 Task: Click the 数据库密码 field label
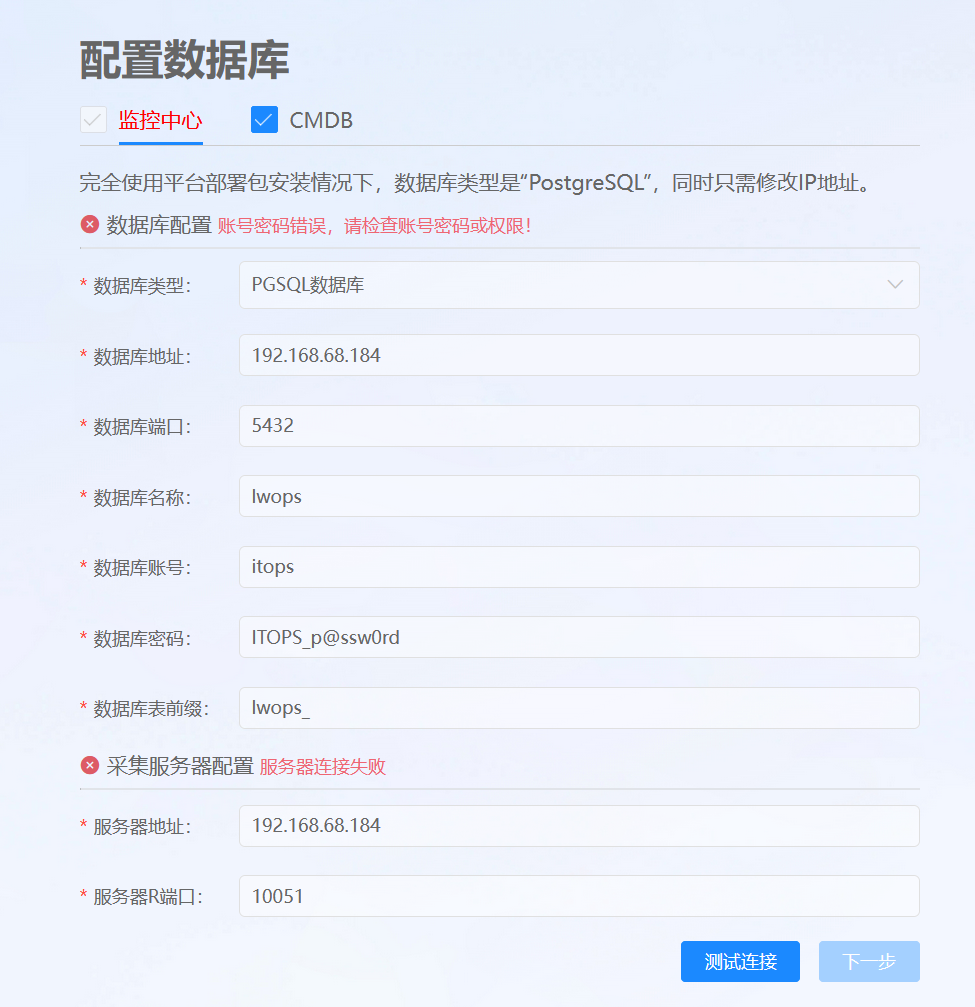coord(142,638)
